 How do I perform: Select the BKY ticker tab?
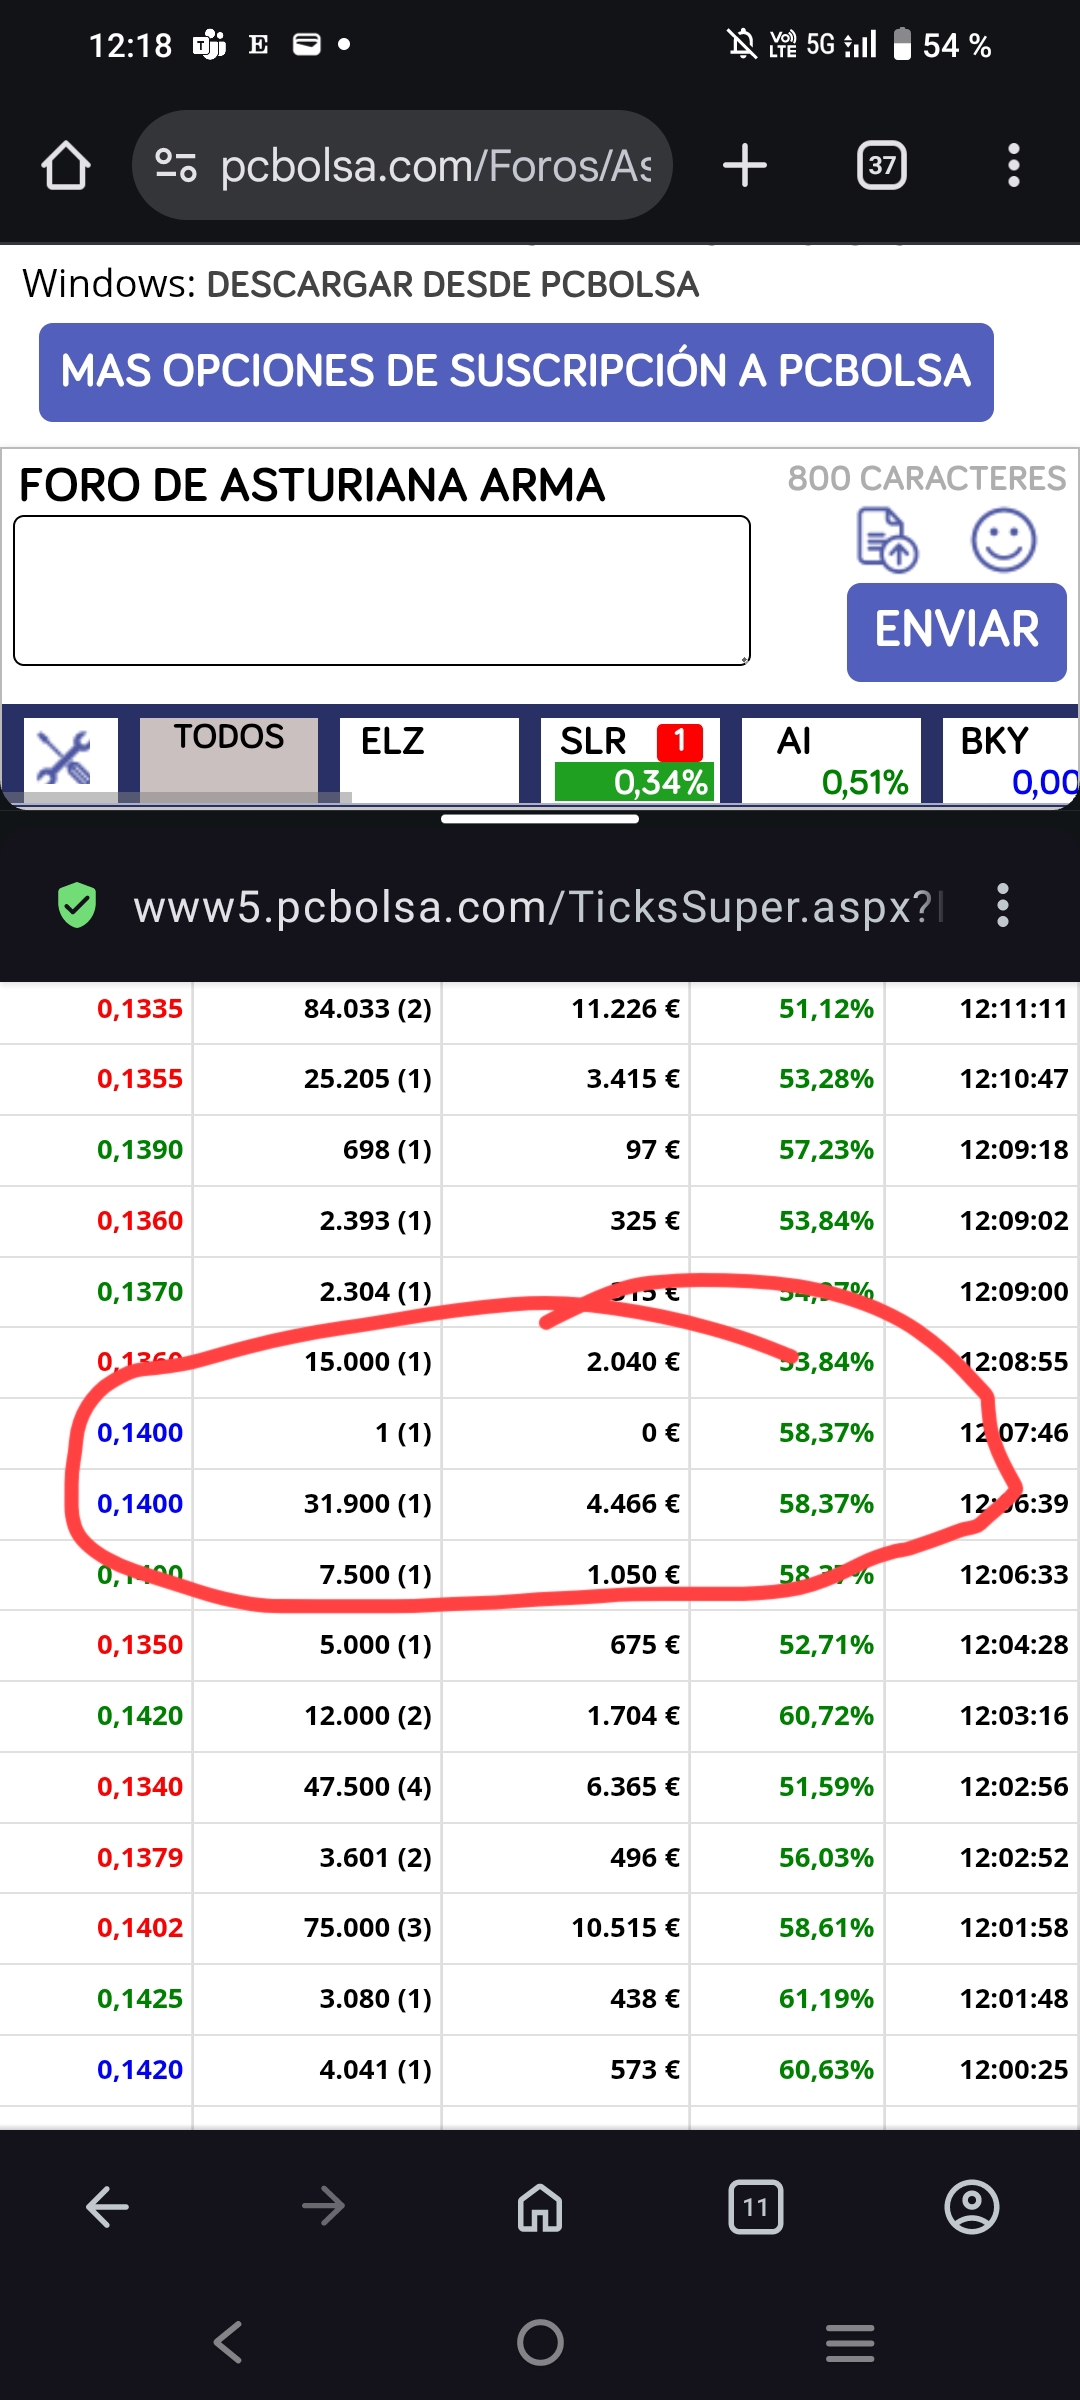(x=1011, y=759)
